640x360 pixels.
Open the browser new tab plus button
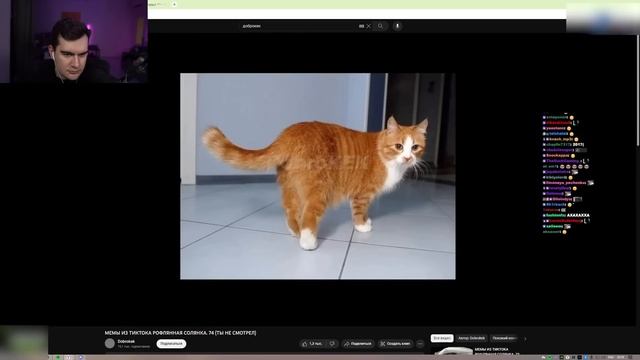click(x=174, y=4)
